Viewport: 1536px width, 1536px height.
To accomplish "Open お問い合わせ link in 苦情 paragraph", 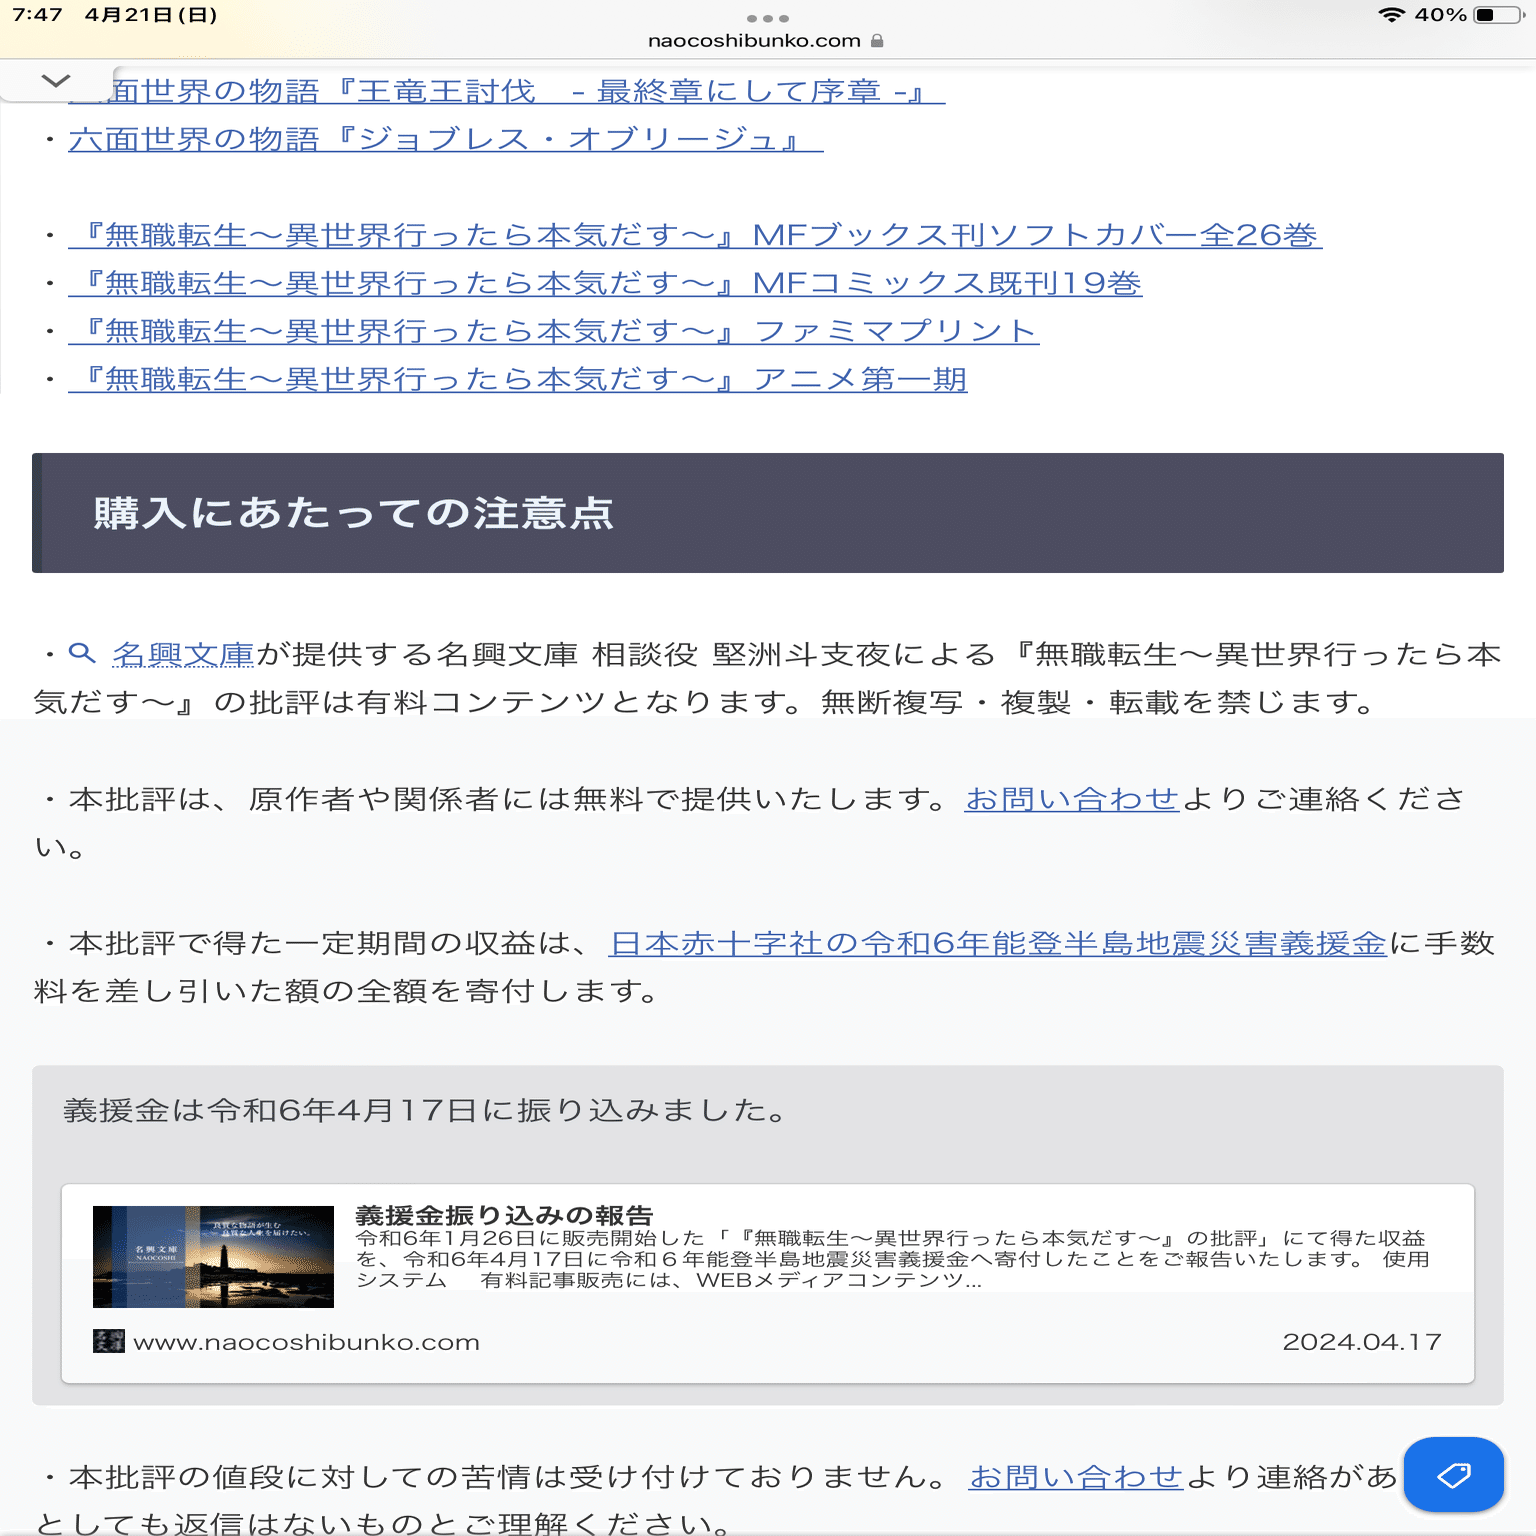I will point(1076,1477).
